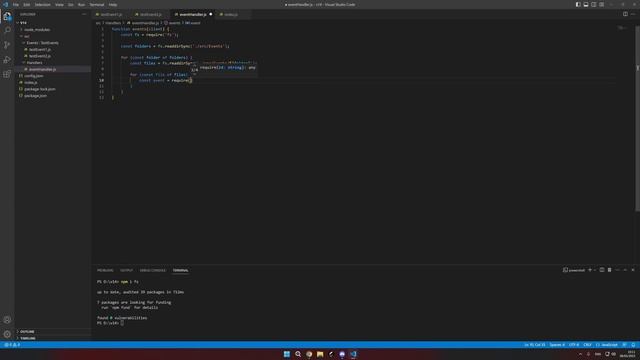
Task: Open the Terminal menu
Action: click(x=97, y=4)
